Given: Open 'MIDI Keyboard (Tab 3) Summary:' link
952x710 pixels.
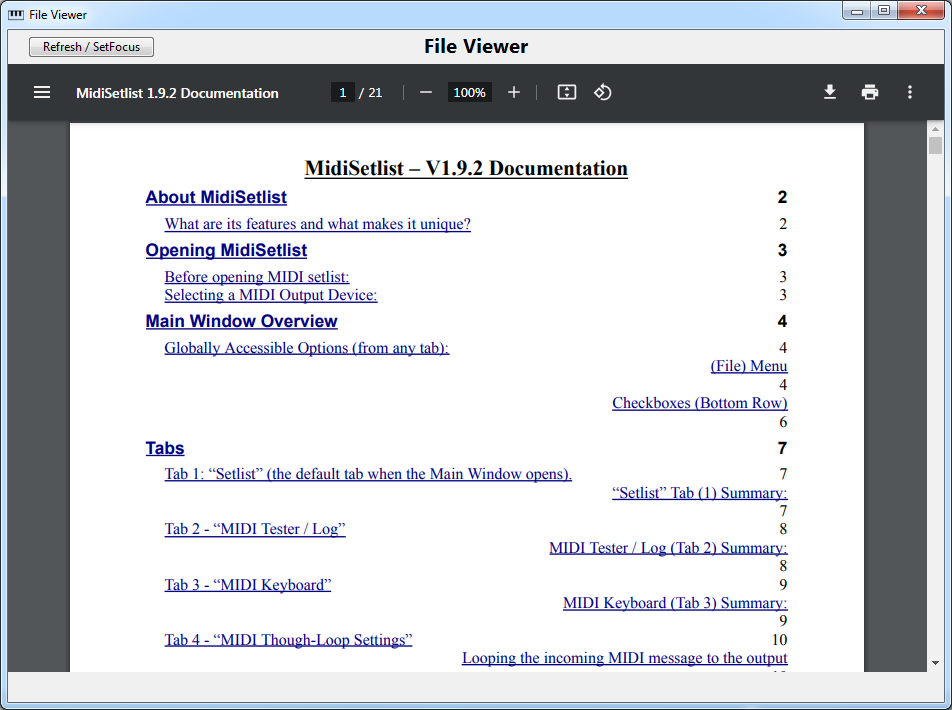Looking at the screenshot, I should [x=674, y=602].
